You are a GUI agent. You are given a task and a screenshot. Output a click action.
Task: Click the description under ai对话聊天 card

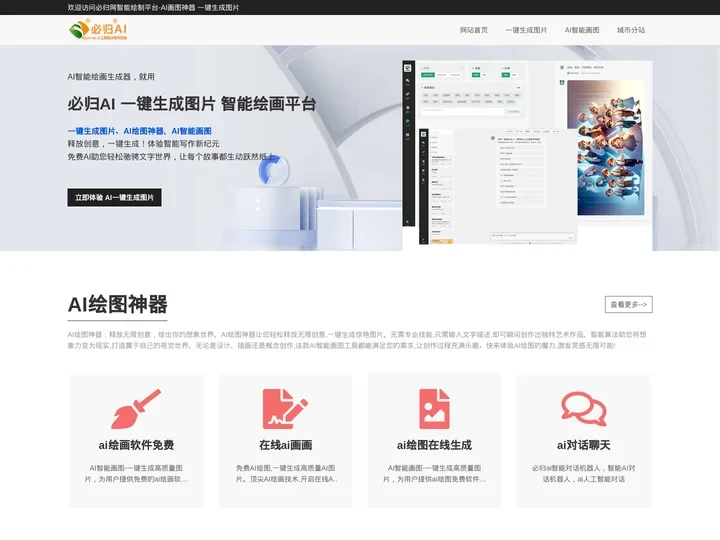584,473
